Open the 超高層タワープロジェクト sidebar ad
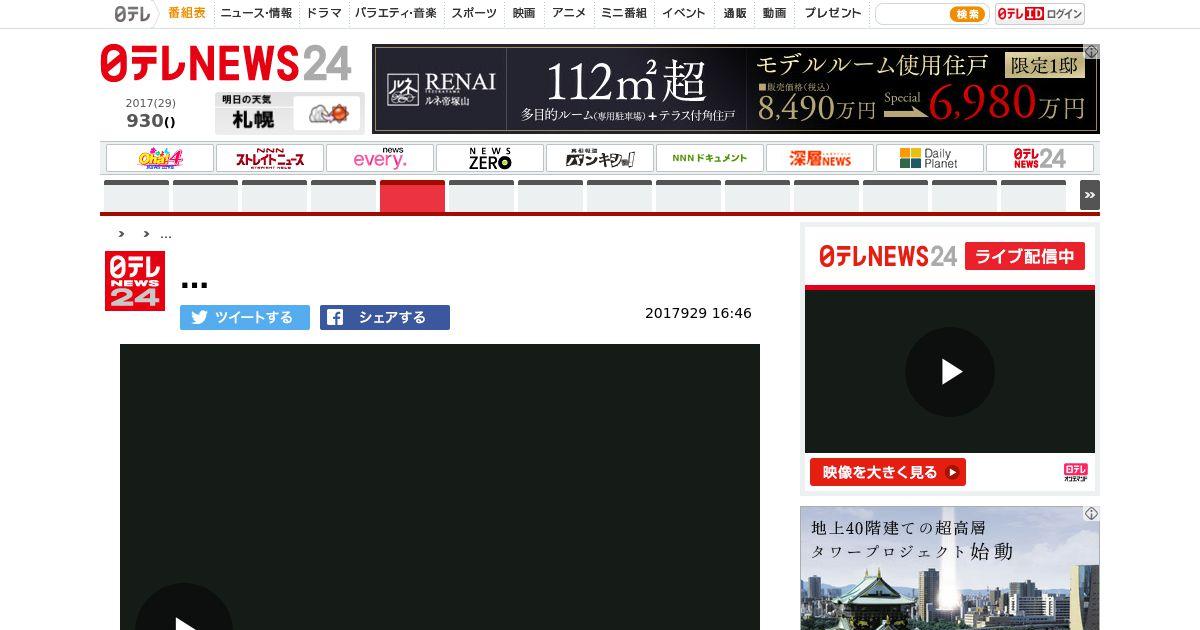This screenshot has width=1200, height=630. (950, 568)
